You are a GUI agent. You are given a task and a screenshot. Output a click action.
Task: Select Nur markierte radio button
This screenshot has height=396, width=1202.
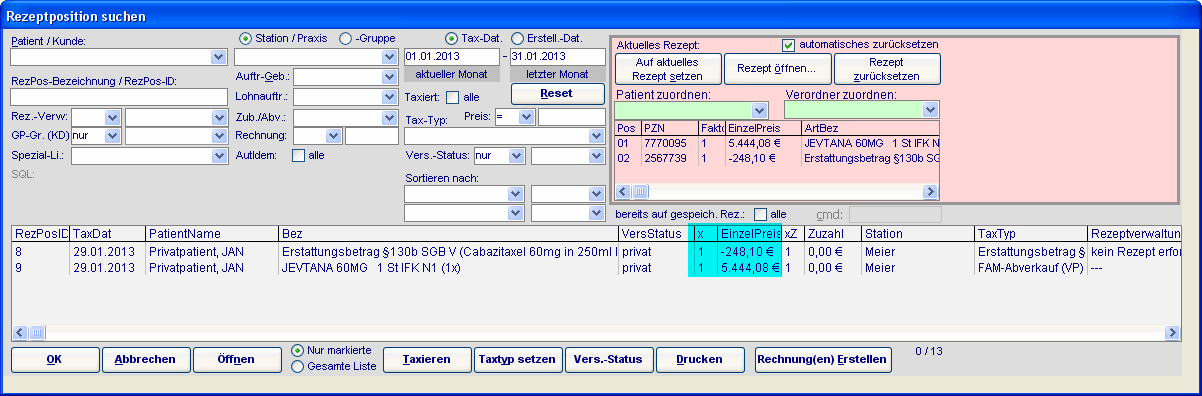coord(298,351)
